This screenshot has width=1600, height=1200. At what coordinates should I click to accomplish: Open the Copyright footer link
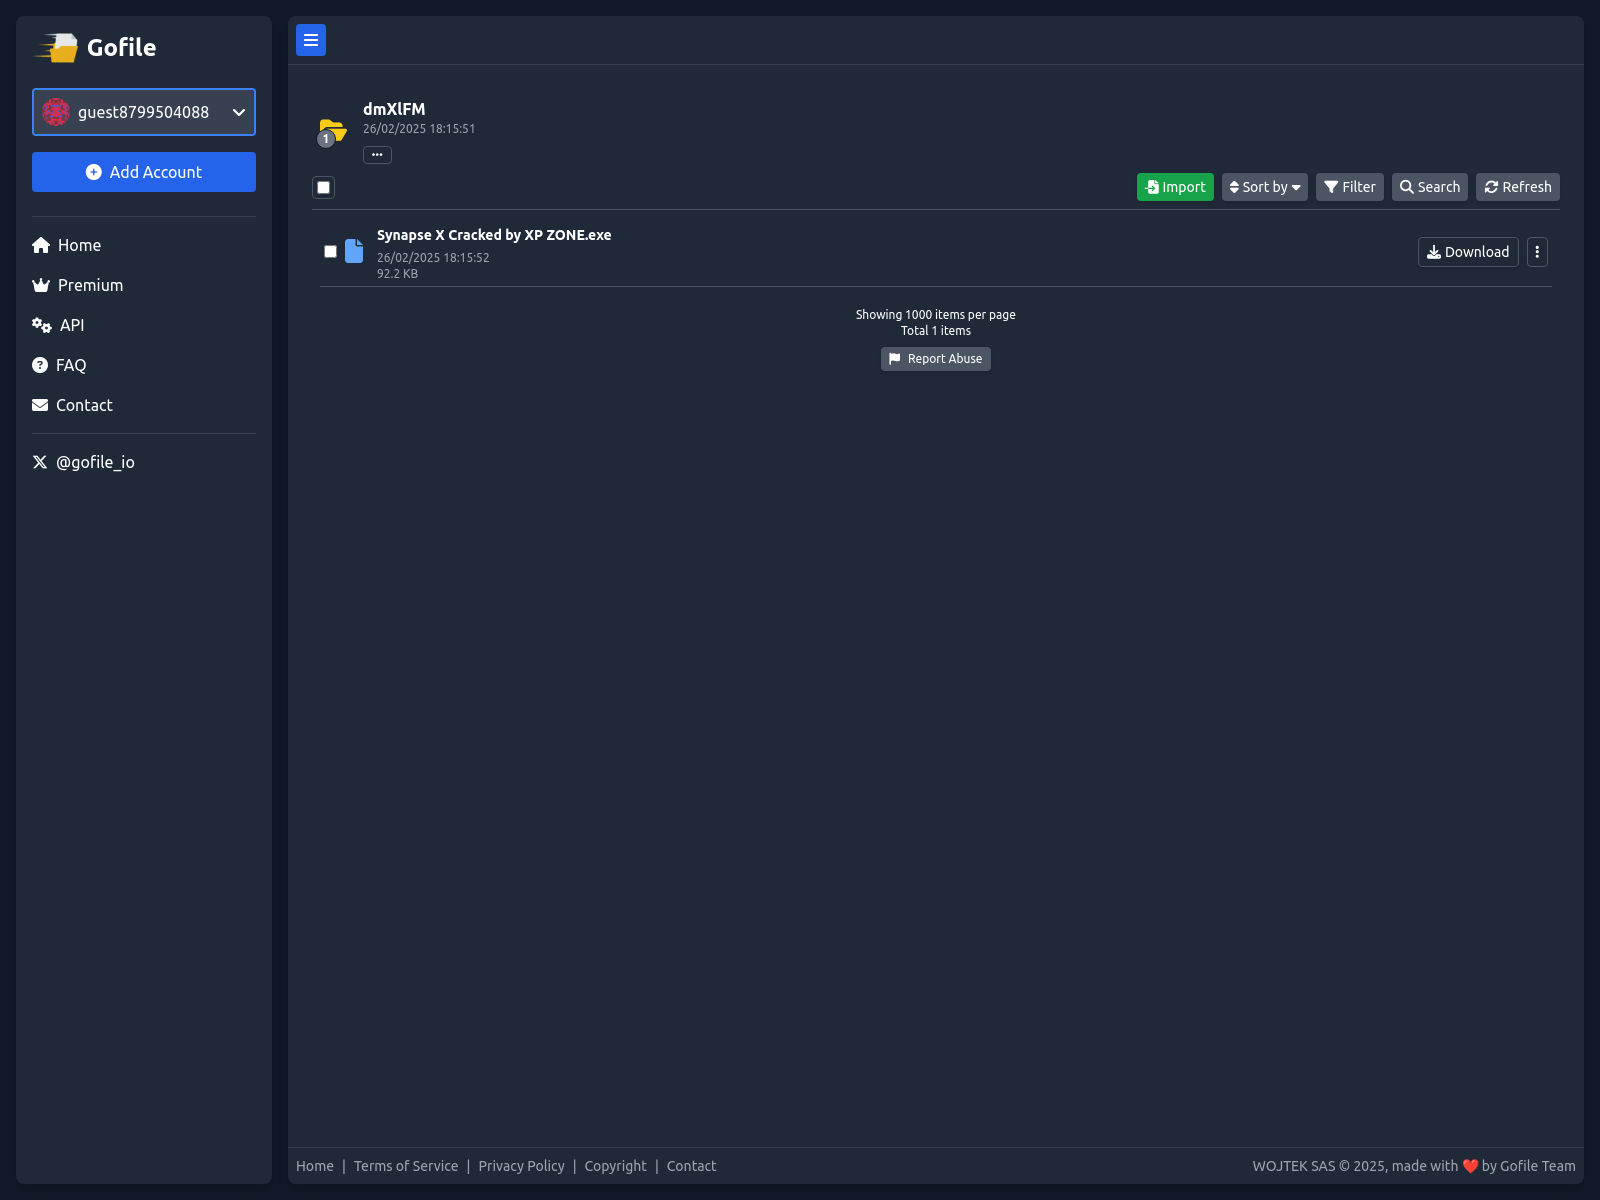point(616,1166)
